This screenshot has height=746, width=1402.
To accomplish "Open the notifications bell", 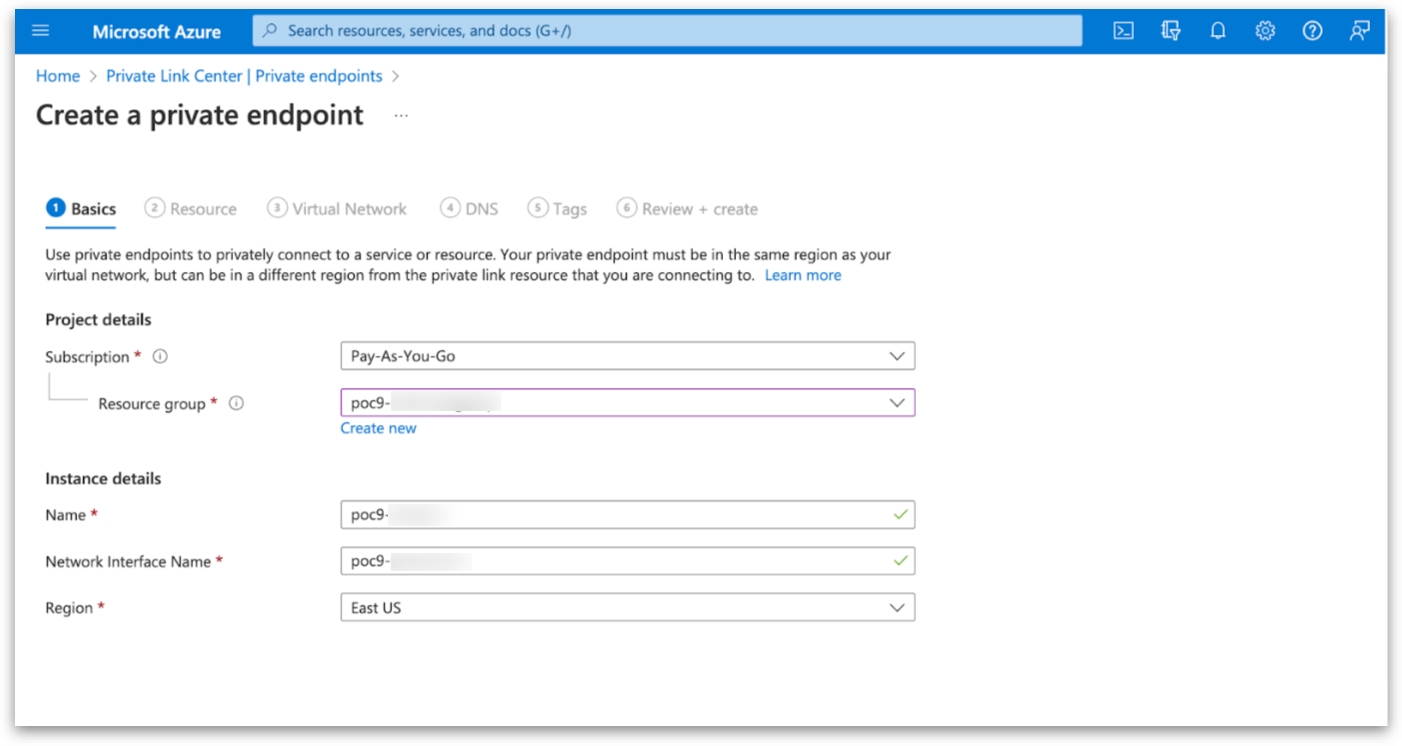I will [x=1217, y=31].
